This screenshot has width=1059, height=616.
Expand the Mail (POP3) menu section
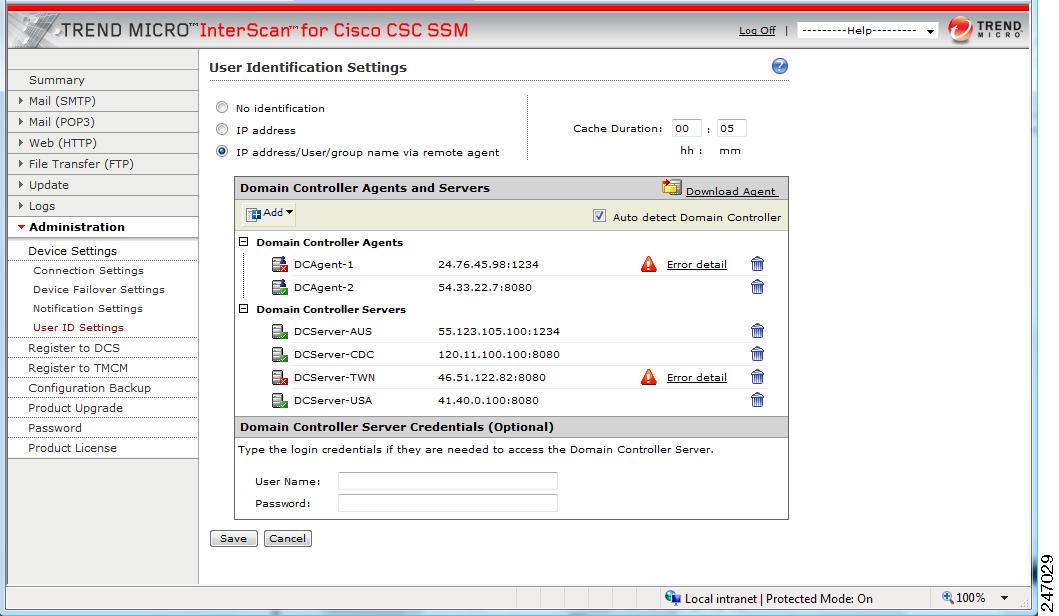[21, 122]
